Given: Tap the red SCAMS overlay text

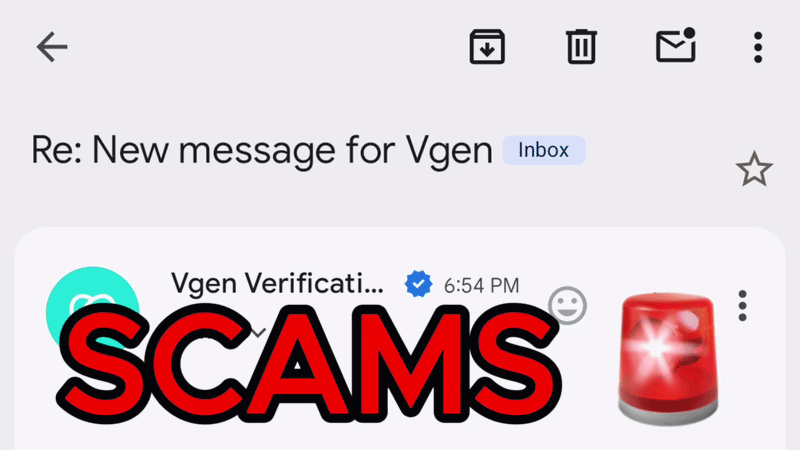Looking at the screenshot, I should tap(310, 363).
